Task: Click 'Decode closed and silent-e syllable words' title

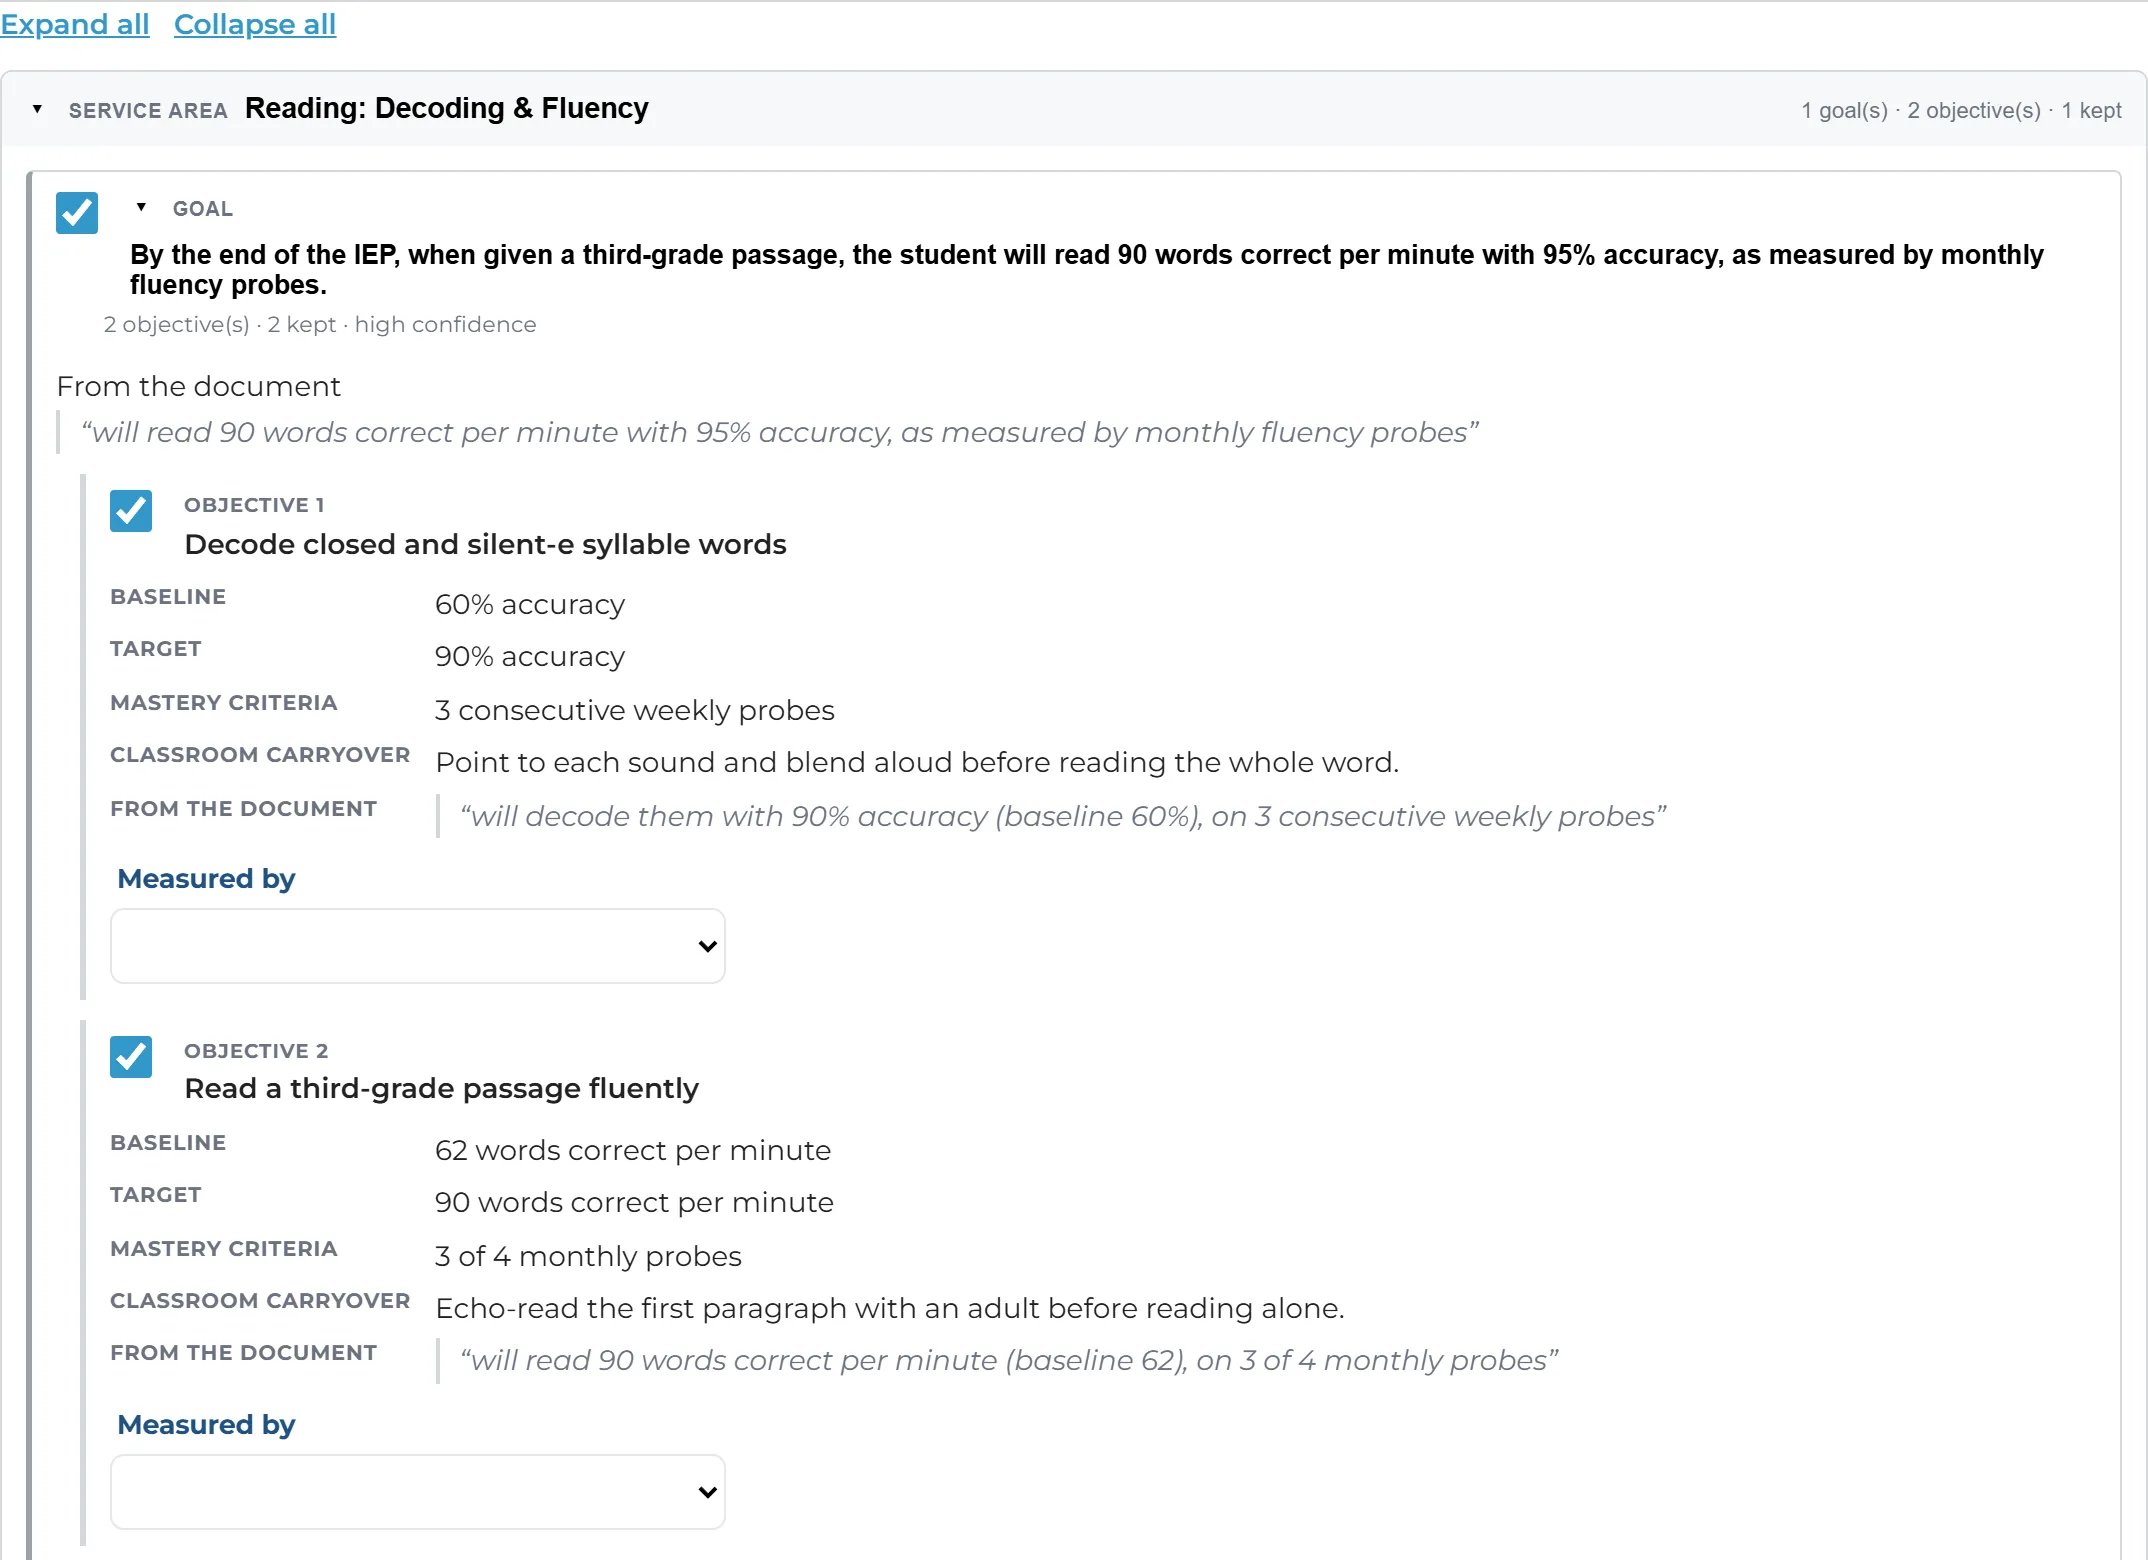Action: coord(485,545)
